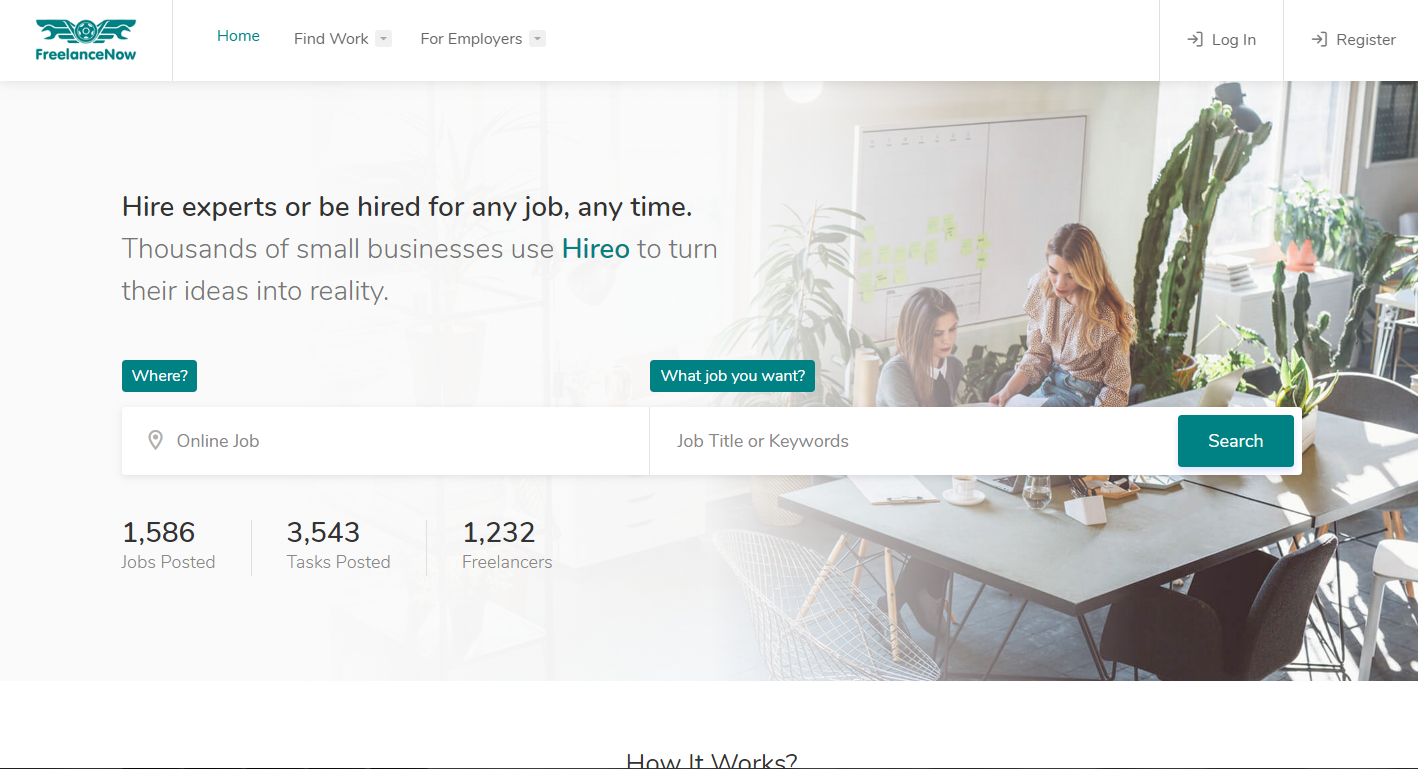Screen dimensions: 1418x769
Task: Click the Log In arrow icon
Action: tap(1194, 39)
